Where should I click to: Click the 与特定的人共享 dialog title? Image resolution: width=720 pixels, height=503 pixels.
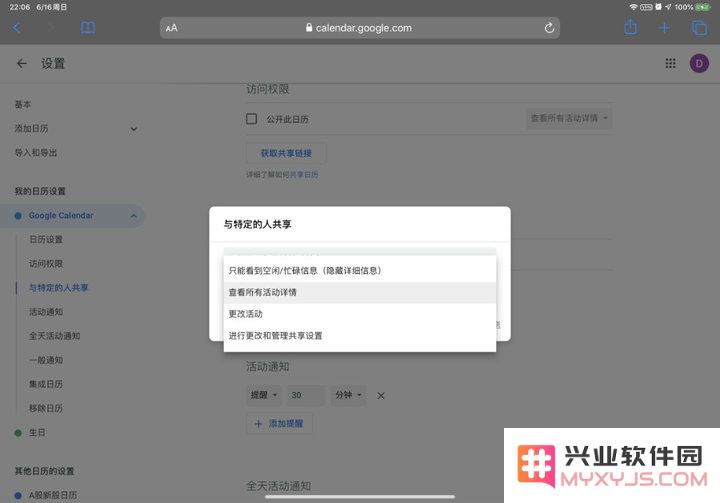pyautogui.click(x=257, y=224)
